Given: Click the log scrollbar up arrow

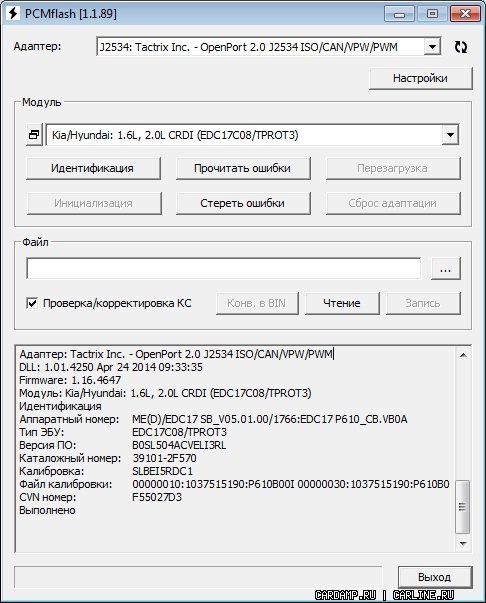Looking at the screenshot, I should pyautogui.click(x=463, y=355).
